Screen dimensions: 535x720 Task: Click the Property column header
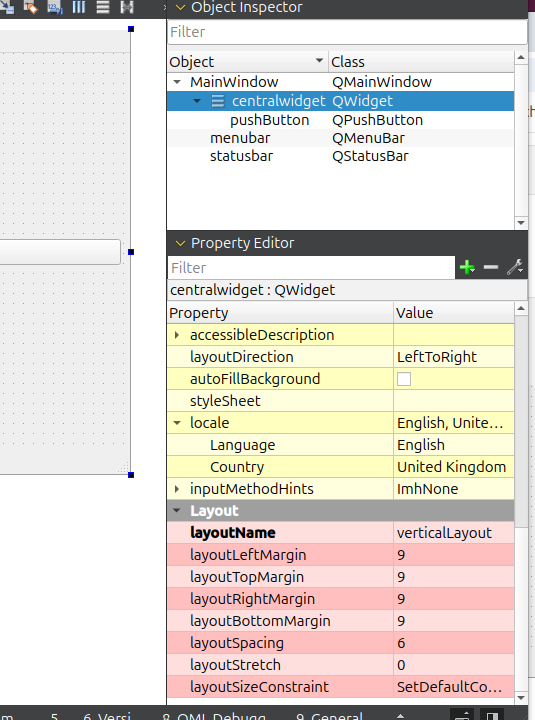[x=280, y=313]
